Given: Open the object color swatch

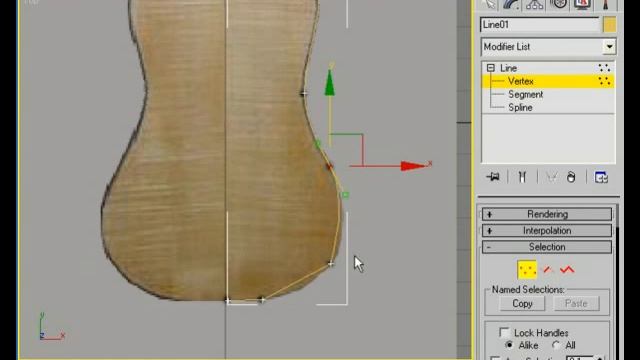Looking at the screenshot, I should tap(609, 24).
